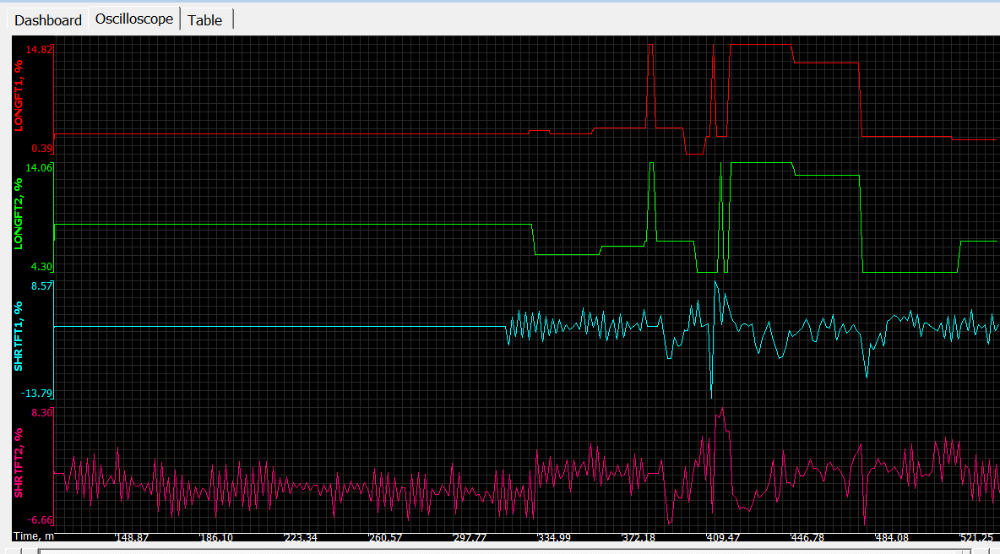Click the 0.39 minimum value of LONGFT1
Viewport: 1000px width, 554px height.
pos(42,148)
